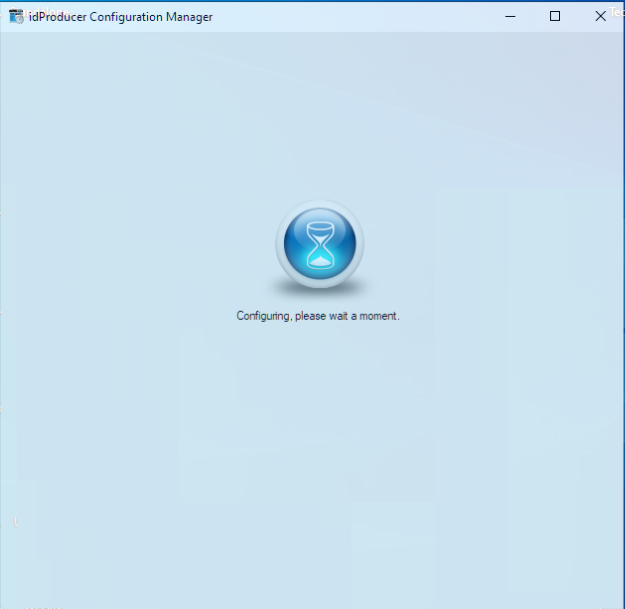Screen dimensions: 625x609
Task: Minimize the idProducer Configuration Manager window
Action: point(510,16)
